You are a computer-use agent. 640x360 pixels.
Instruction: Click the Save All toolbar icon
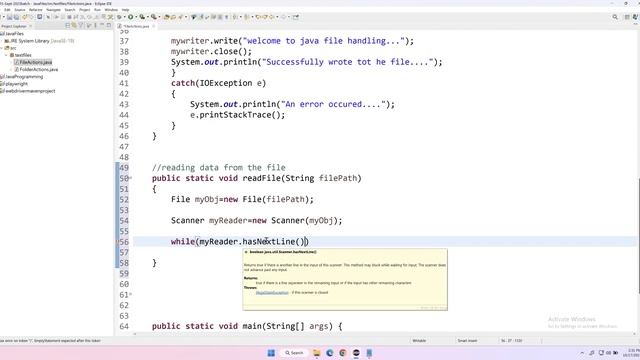click(x=16, y=17)
